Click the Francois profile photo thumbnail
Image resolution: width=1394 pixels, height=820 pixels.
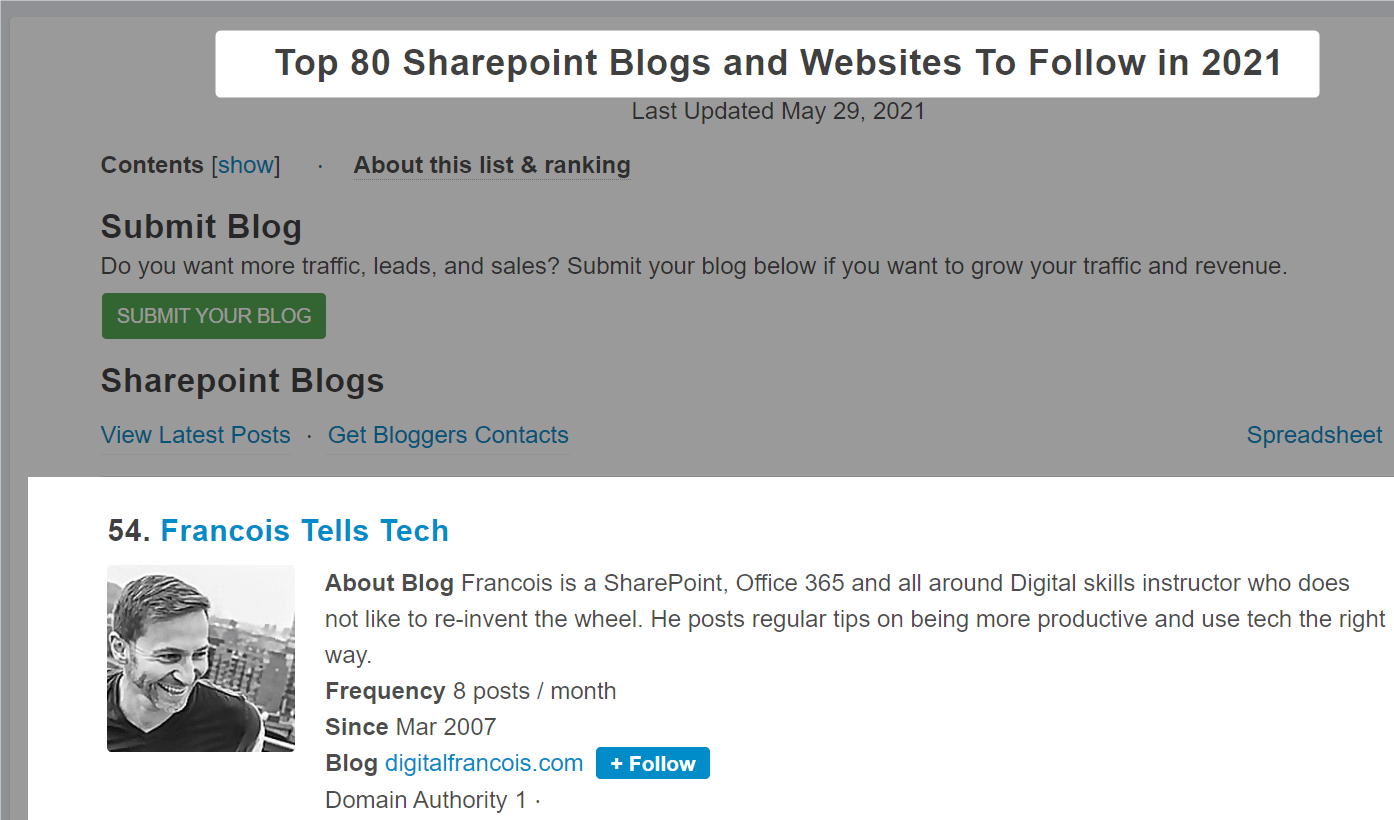pyautogui.click(x=201, y=658)
